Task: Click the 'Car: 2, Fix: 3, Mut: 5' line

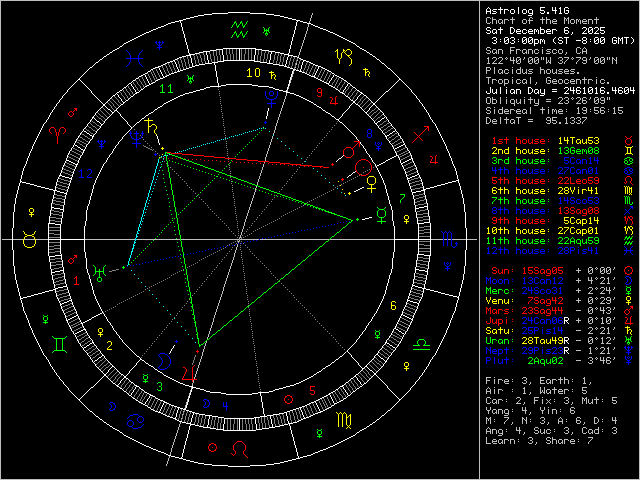Action: coord(551,401)
